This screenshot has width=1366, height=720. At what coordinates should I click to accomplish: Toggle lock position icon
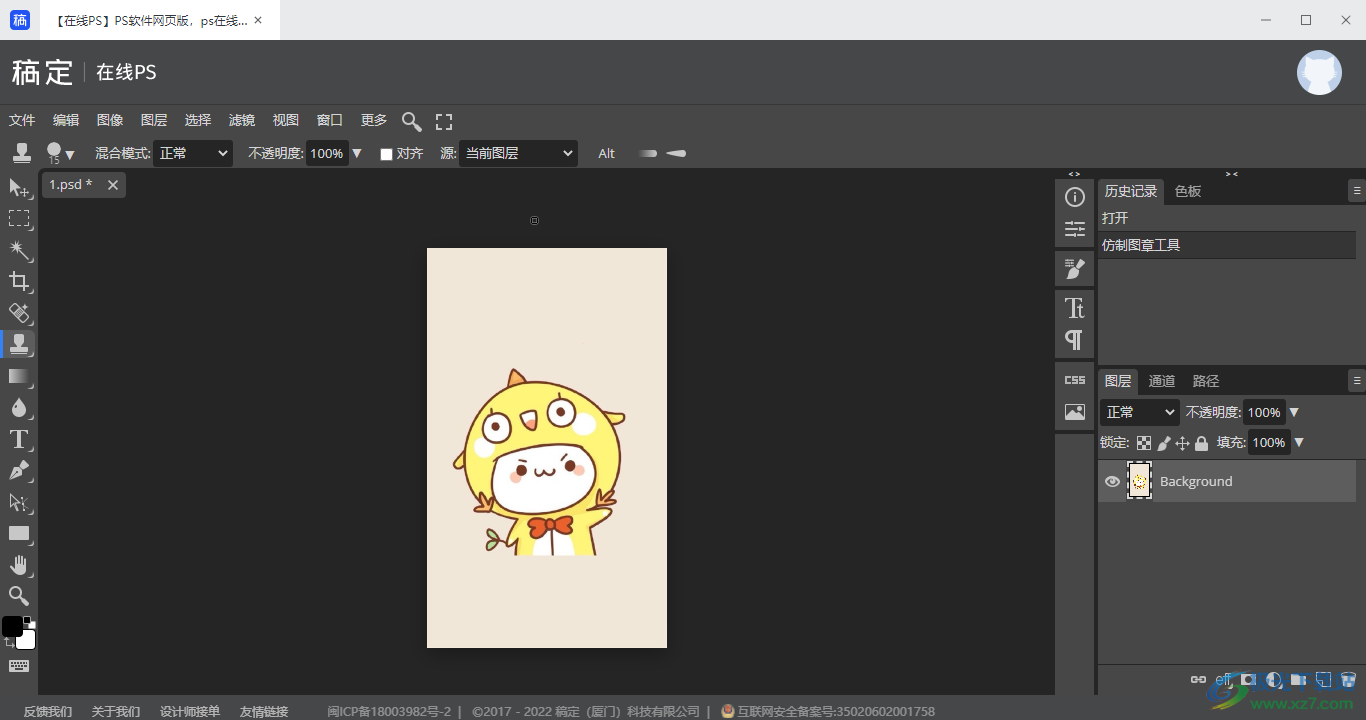[1182, 443]
